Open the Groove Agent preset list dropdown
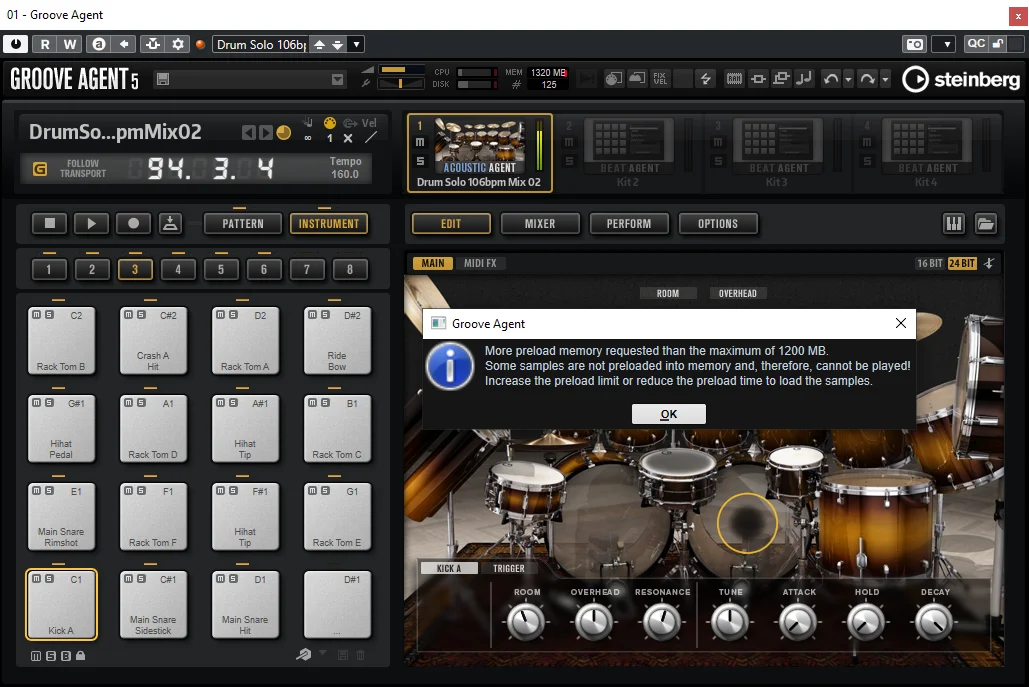Viewport: 1029px width, 687px height. click(337, 79)
